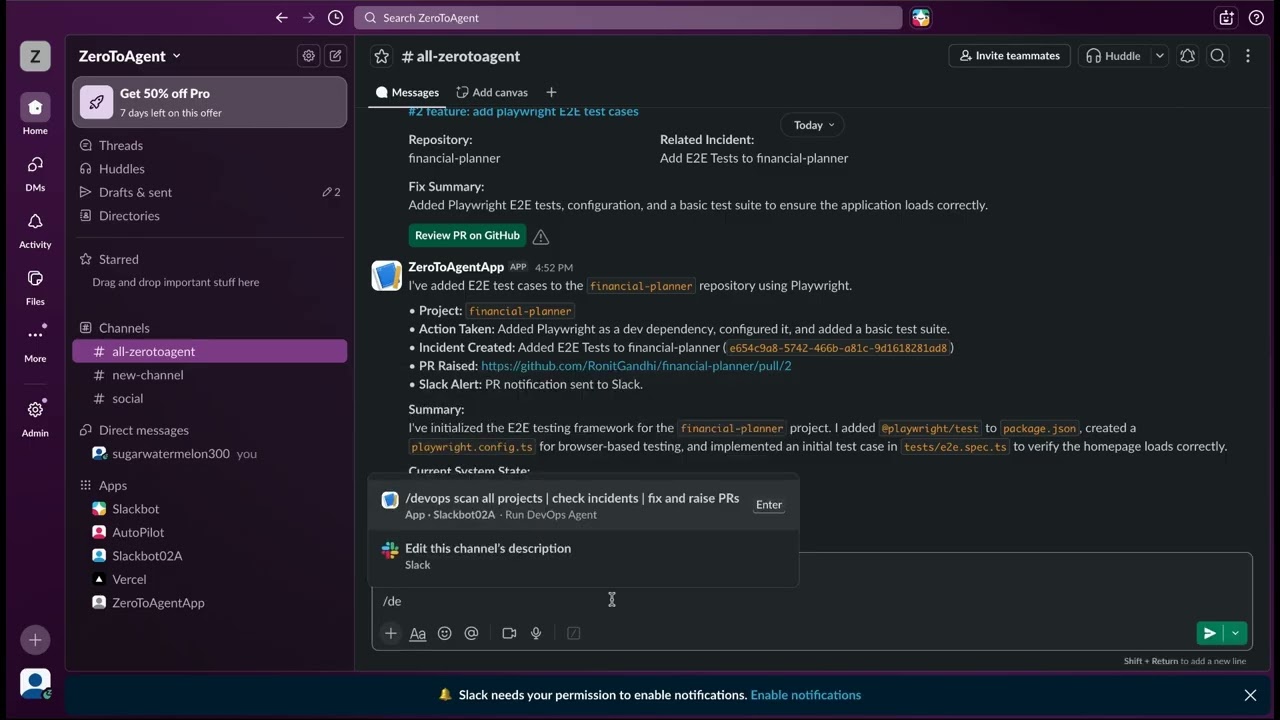
Task: Open Directories in the sidebar
Action: [x=210, y=216]
